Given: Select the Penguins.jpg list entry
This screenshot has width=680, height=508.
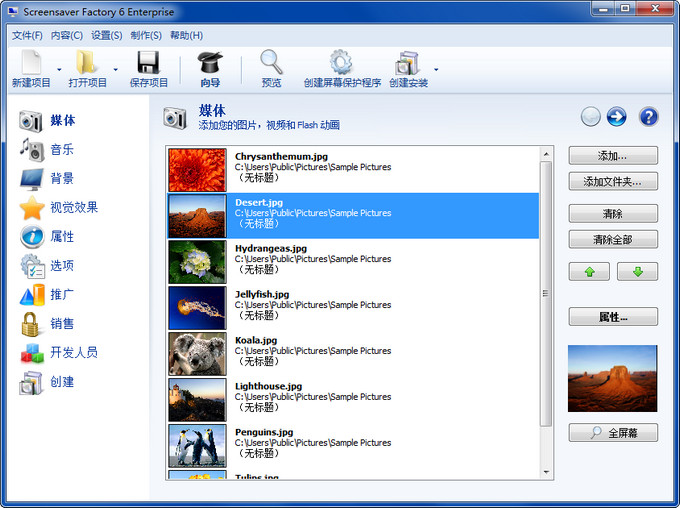Looking at the screenshot, I should [353, 446].
